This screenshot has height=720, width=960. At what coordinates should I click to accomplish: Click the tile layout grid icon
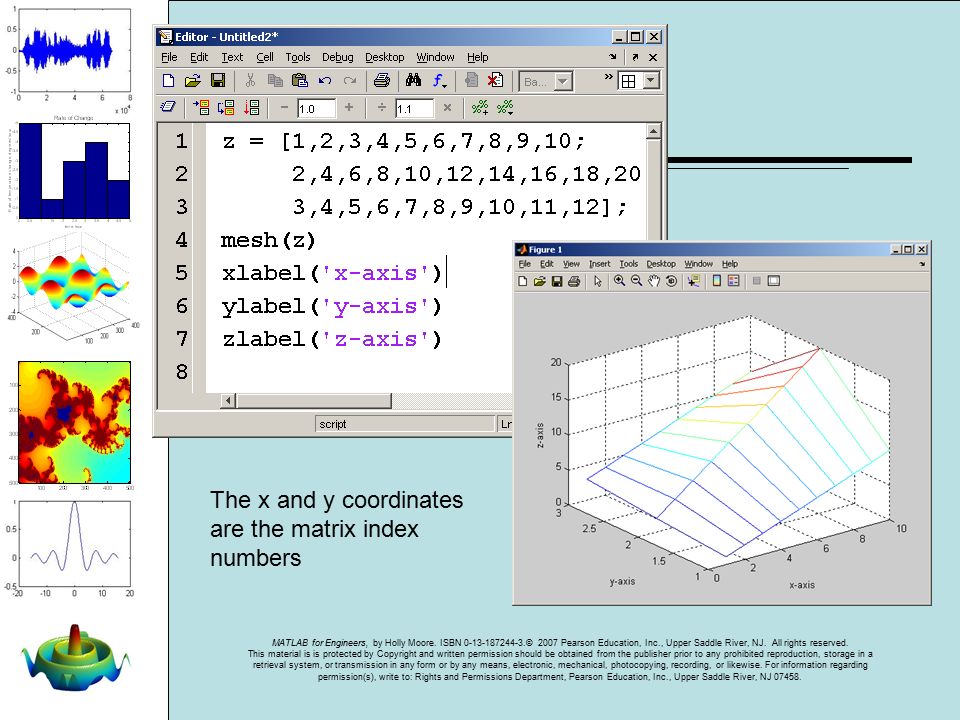[628, 81]
